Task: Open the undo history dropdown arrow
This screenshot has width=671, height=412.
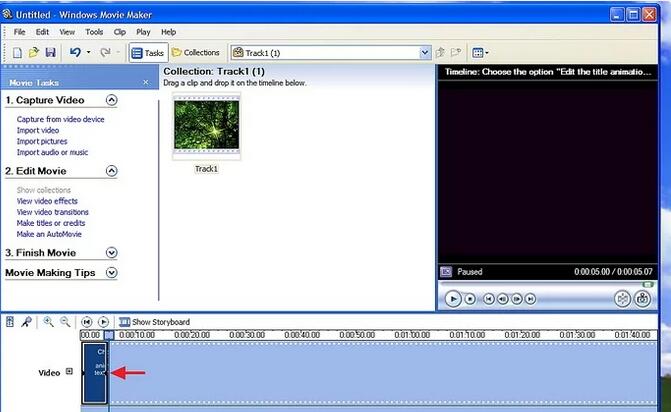Action: coord(89,53)
